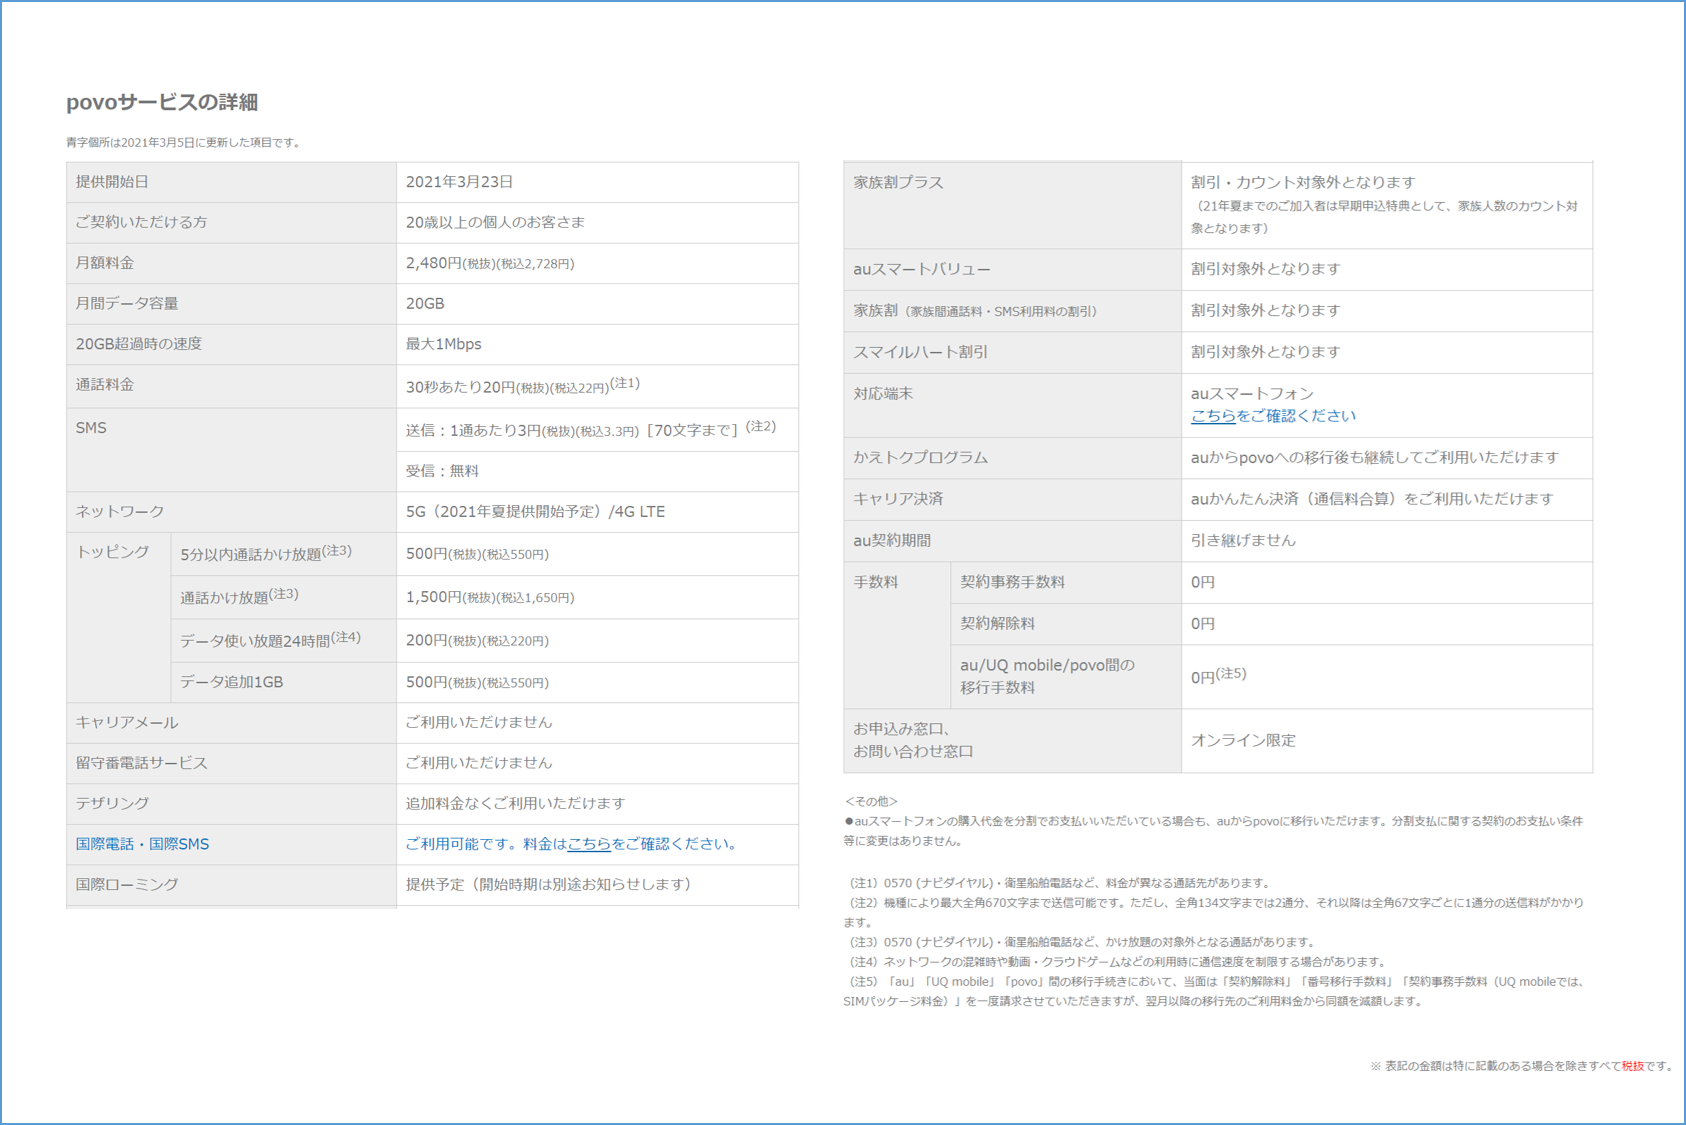
Task: Click the データ使い放題24時間 label
Action: 270,639
